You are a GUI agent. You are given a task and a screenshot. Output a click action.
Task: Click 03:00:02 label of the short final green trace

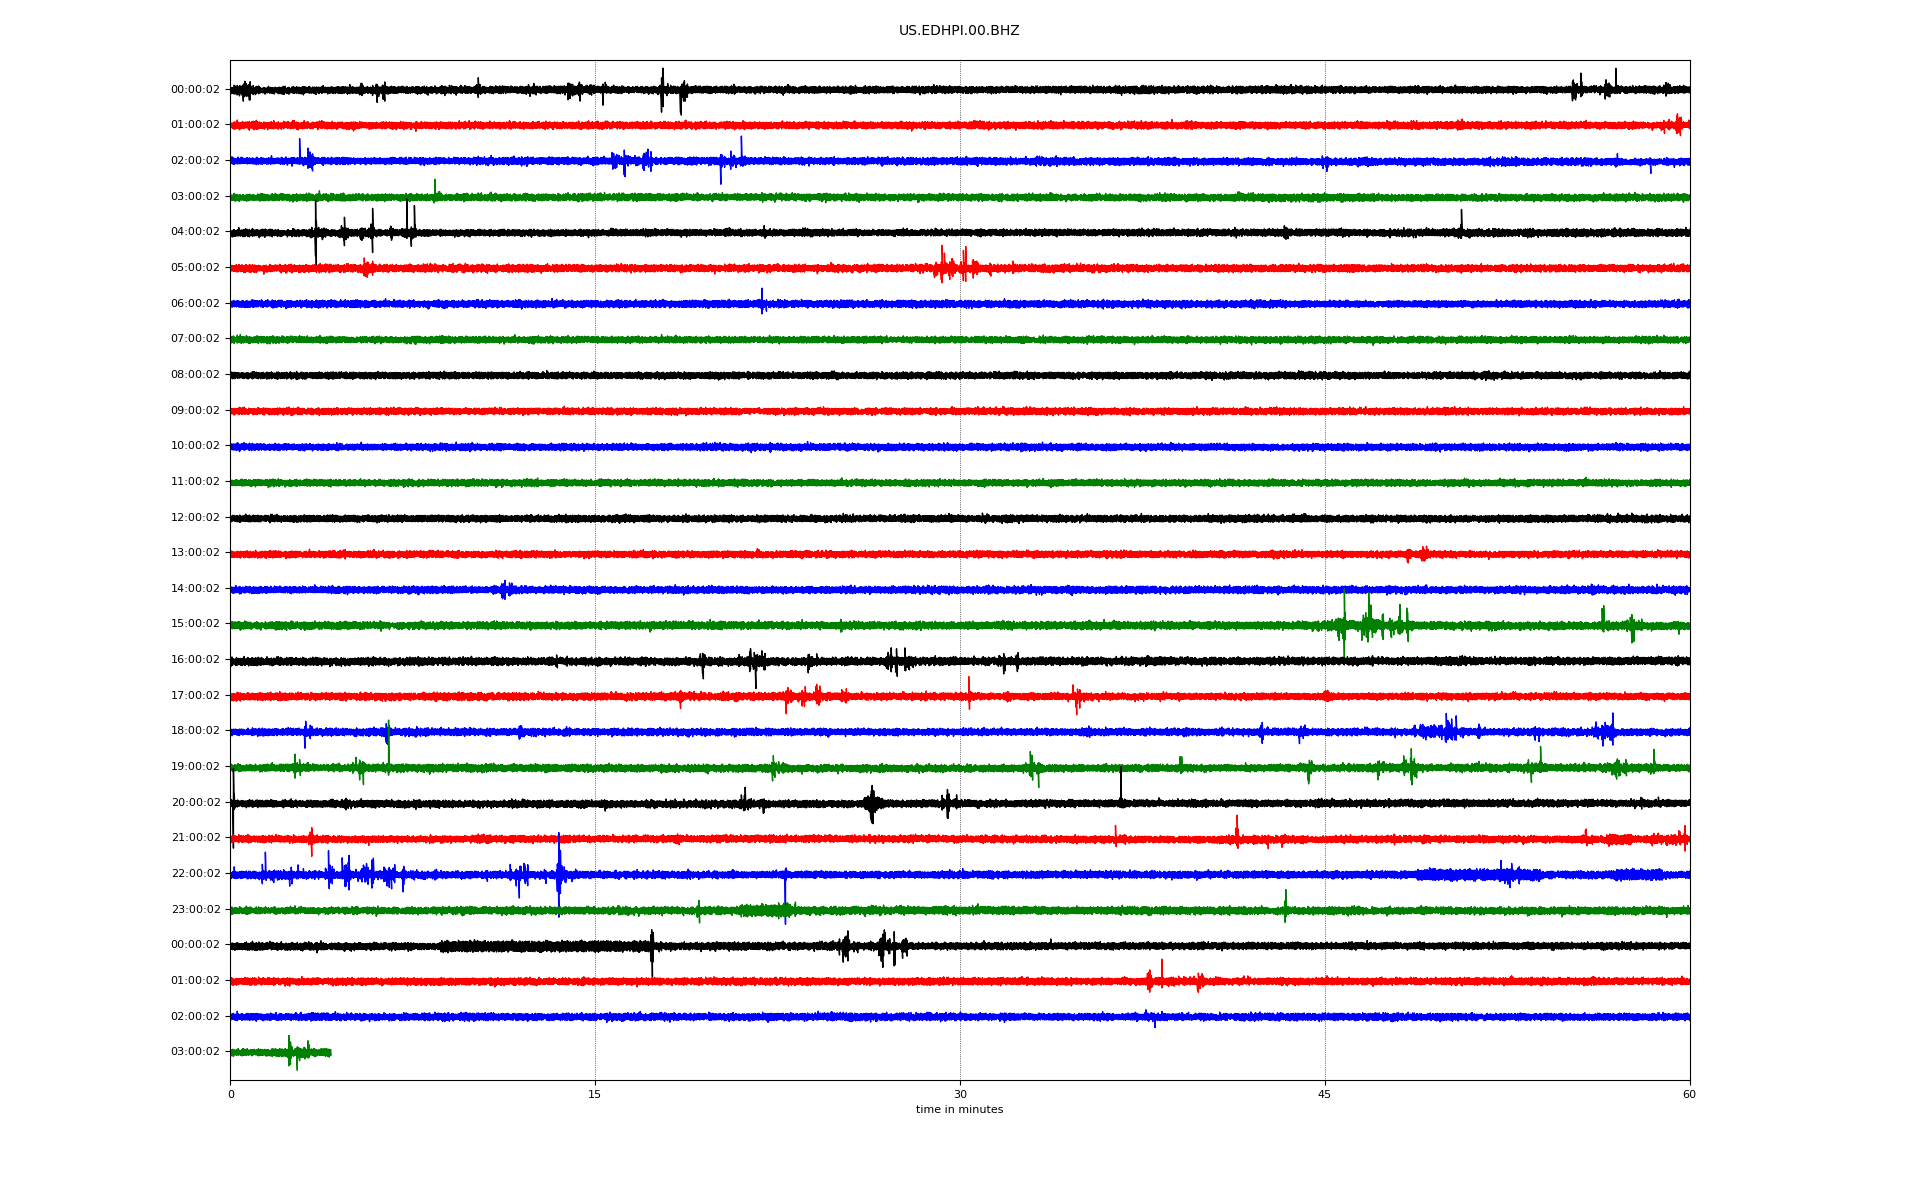tap(195, 1052)
